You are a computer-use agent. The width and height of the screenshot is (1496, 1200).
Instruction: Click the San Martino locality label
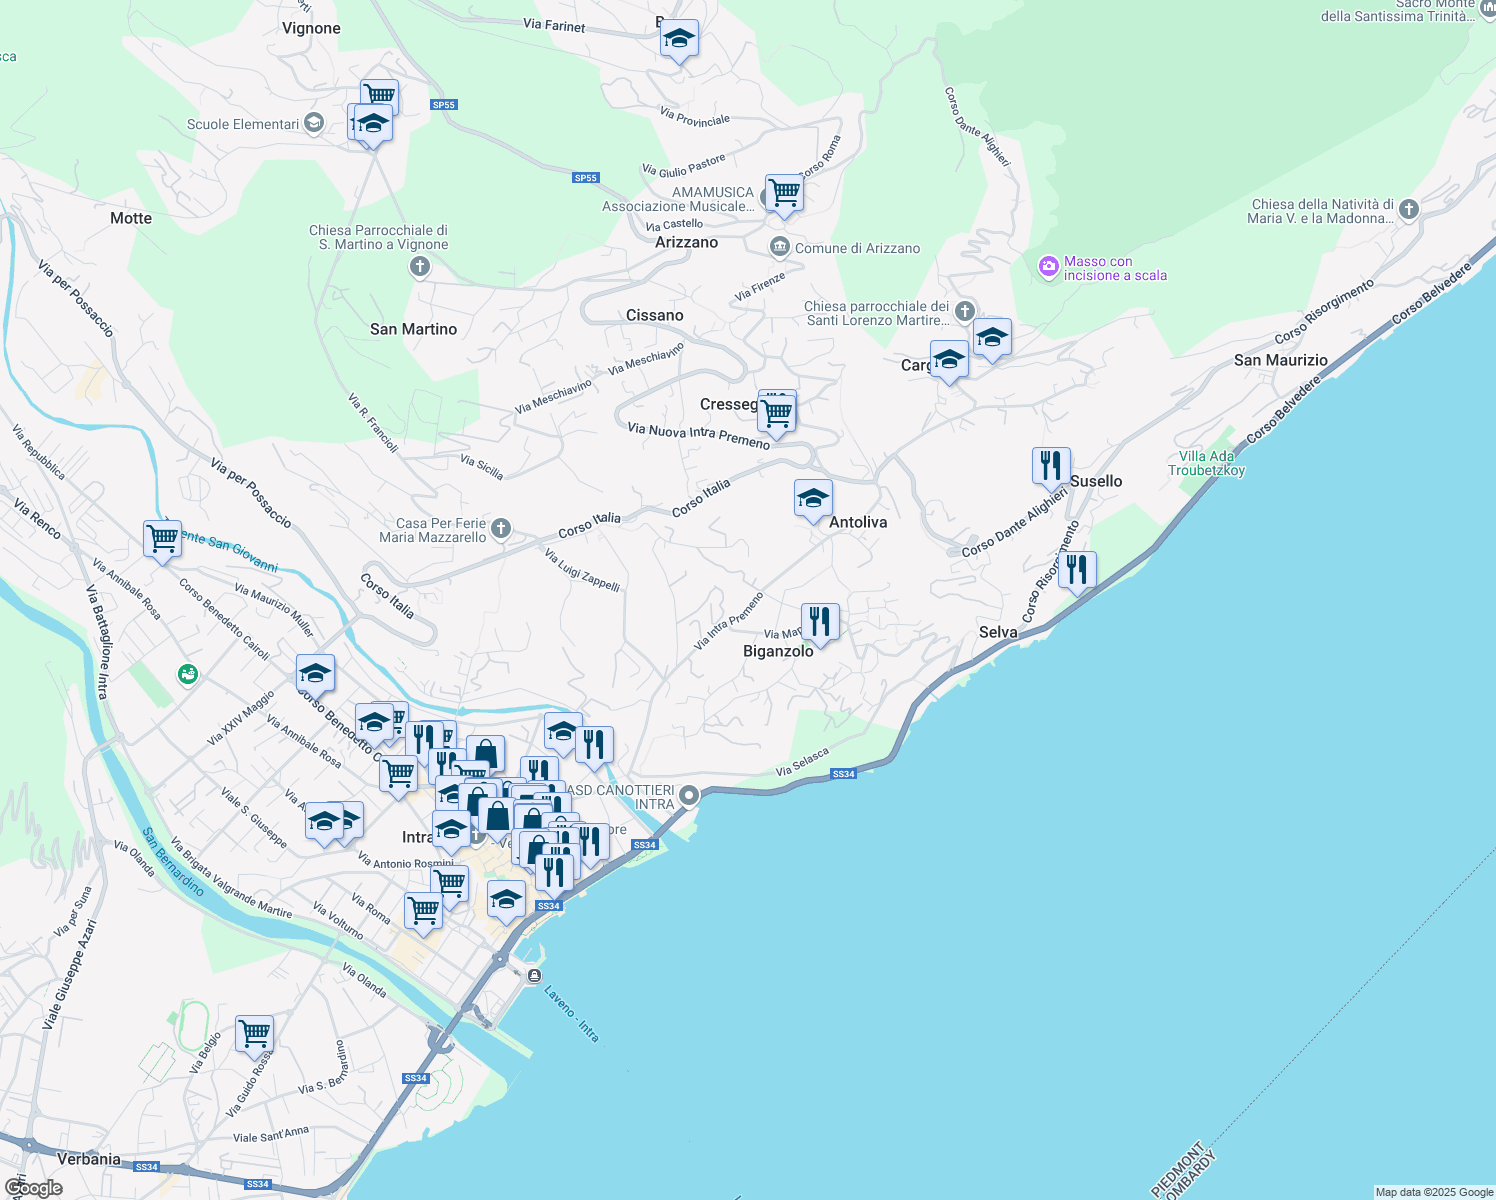[x=414, y=329]
